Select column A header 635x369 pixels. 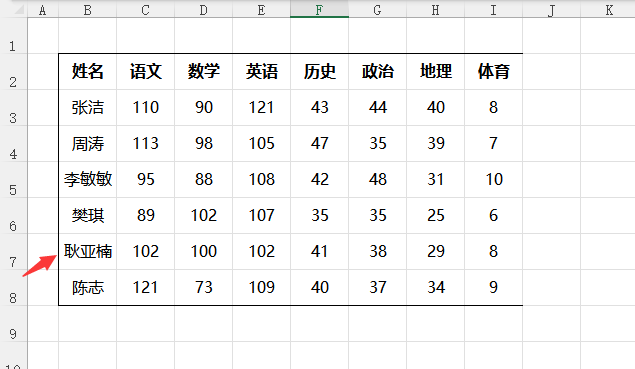[x=43, y=10]
